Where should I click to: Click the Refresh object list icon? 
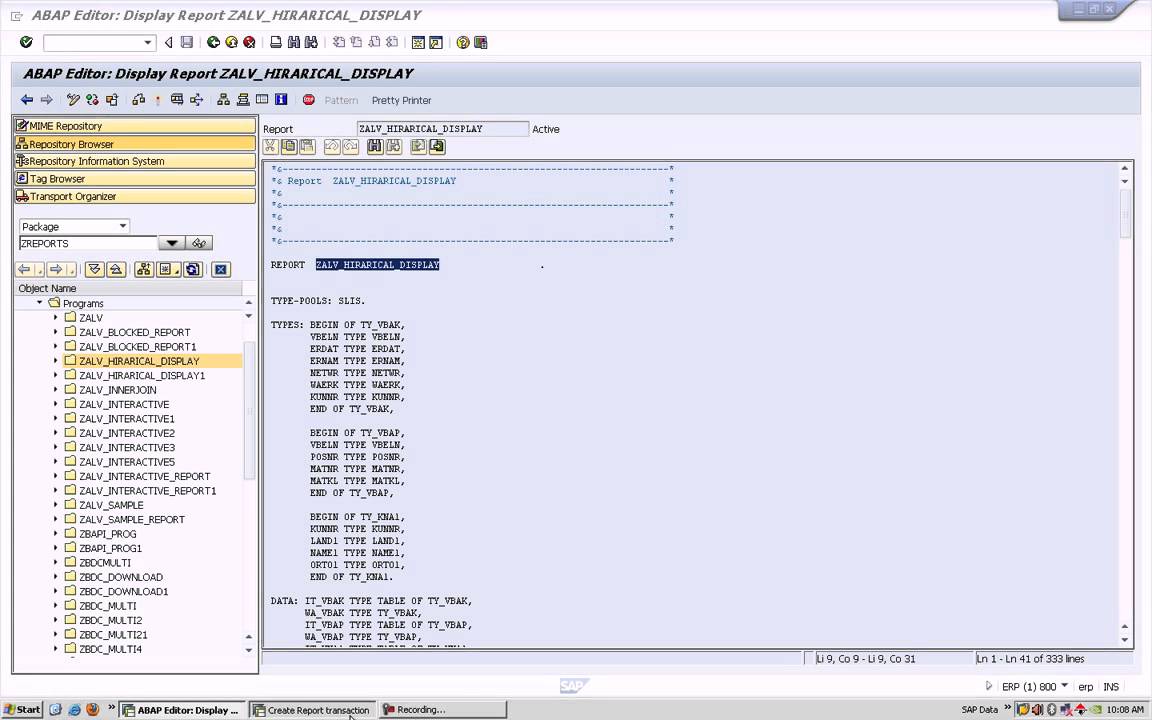click(192, 270)
